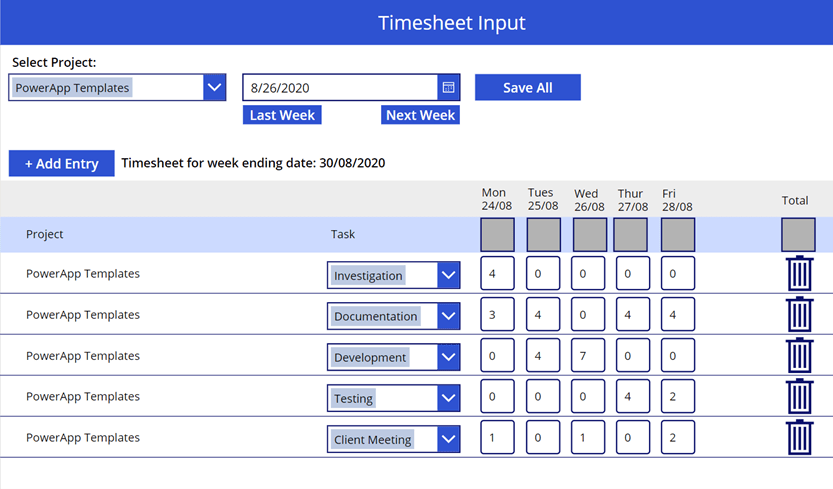Delete the Investigation row with trash icon

coord(800,273)
